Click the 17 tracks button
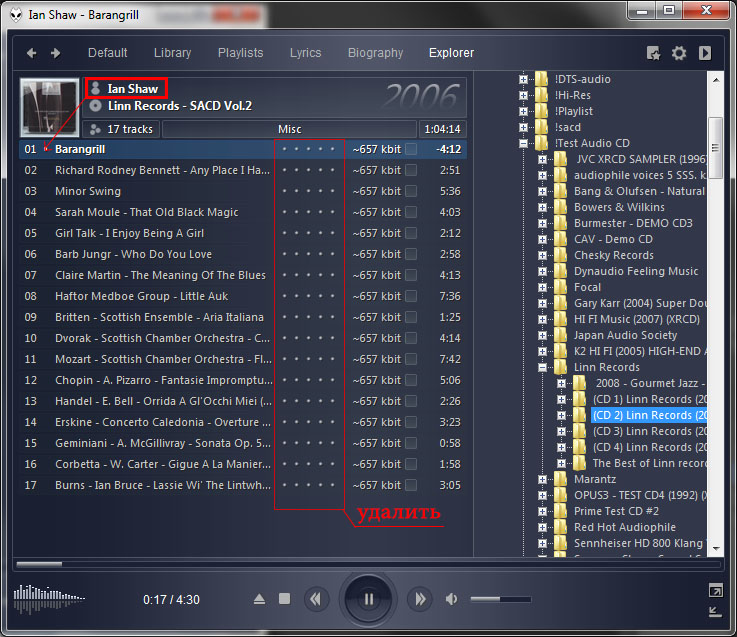The height and width of the screenshot is (637, 737). [x=121, y=129]
